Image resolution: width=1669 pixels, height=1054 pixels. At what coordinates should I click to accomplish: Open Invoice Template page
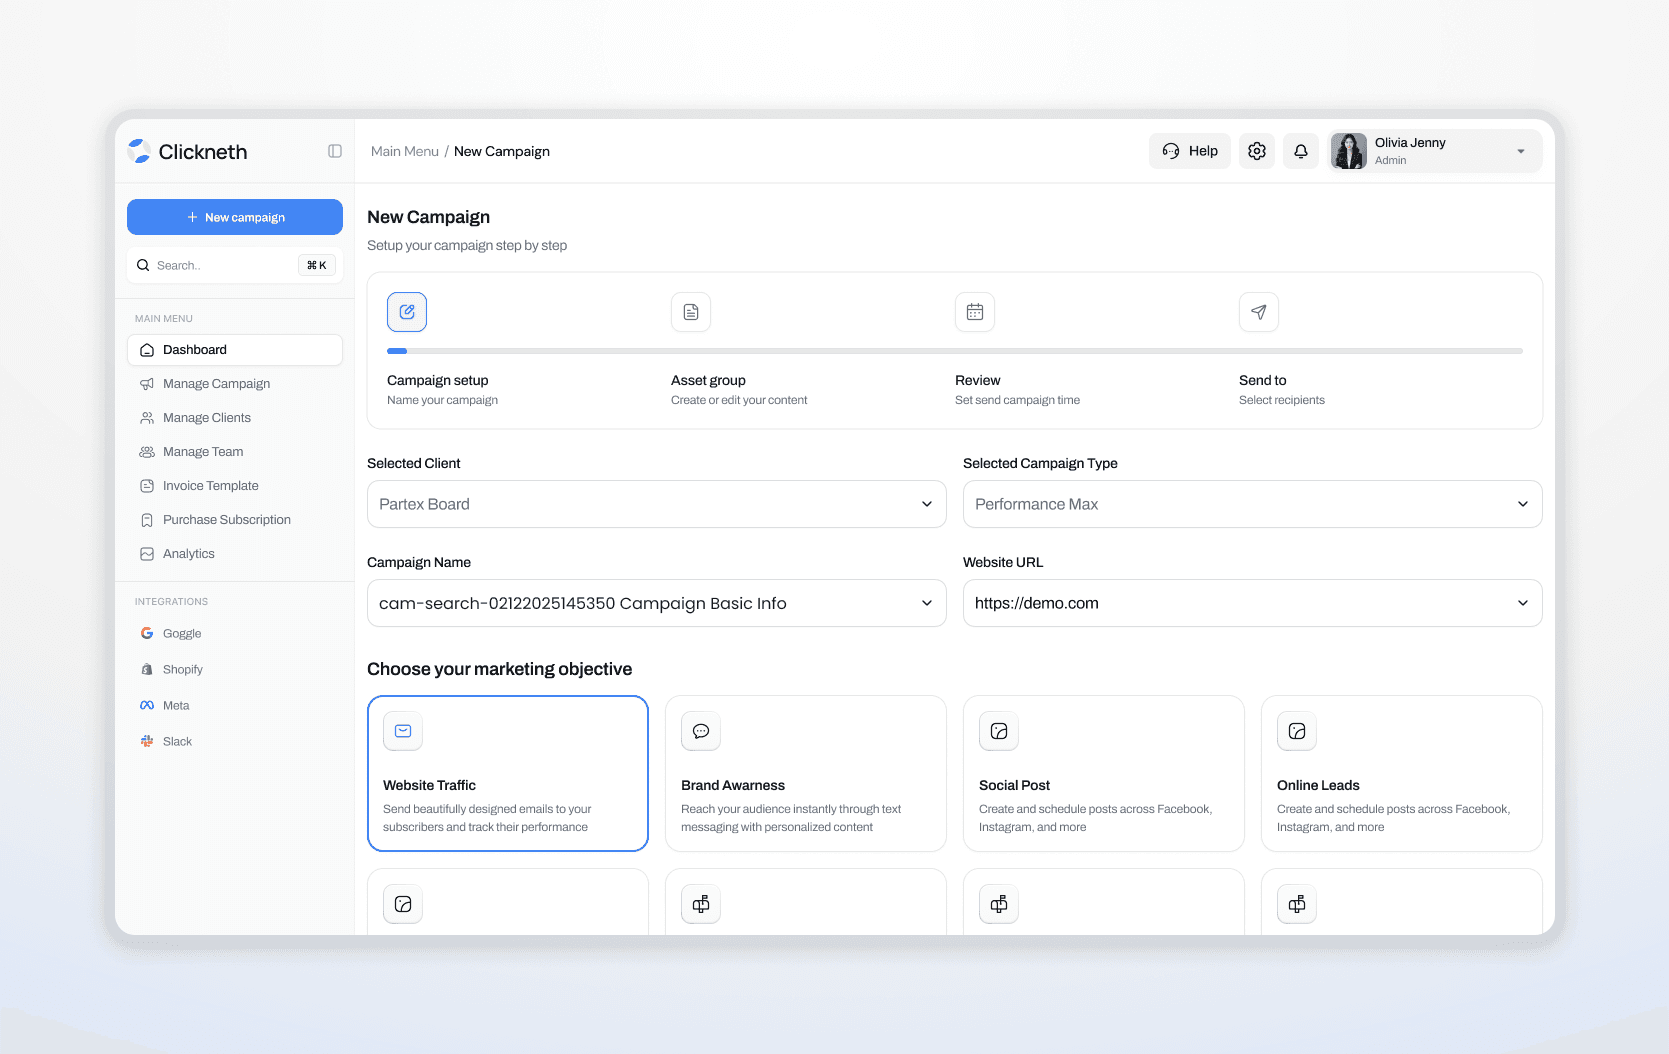pyautogui.click(x=235, y=486)
